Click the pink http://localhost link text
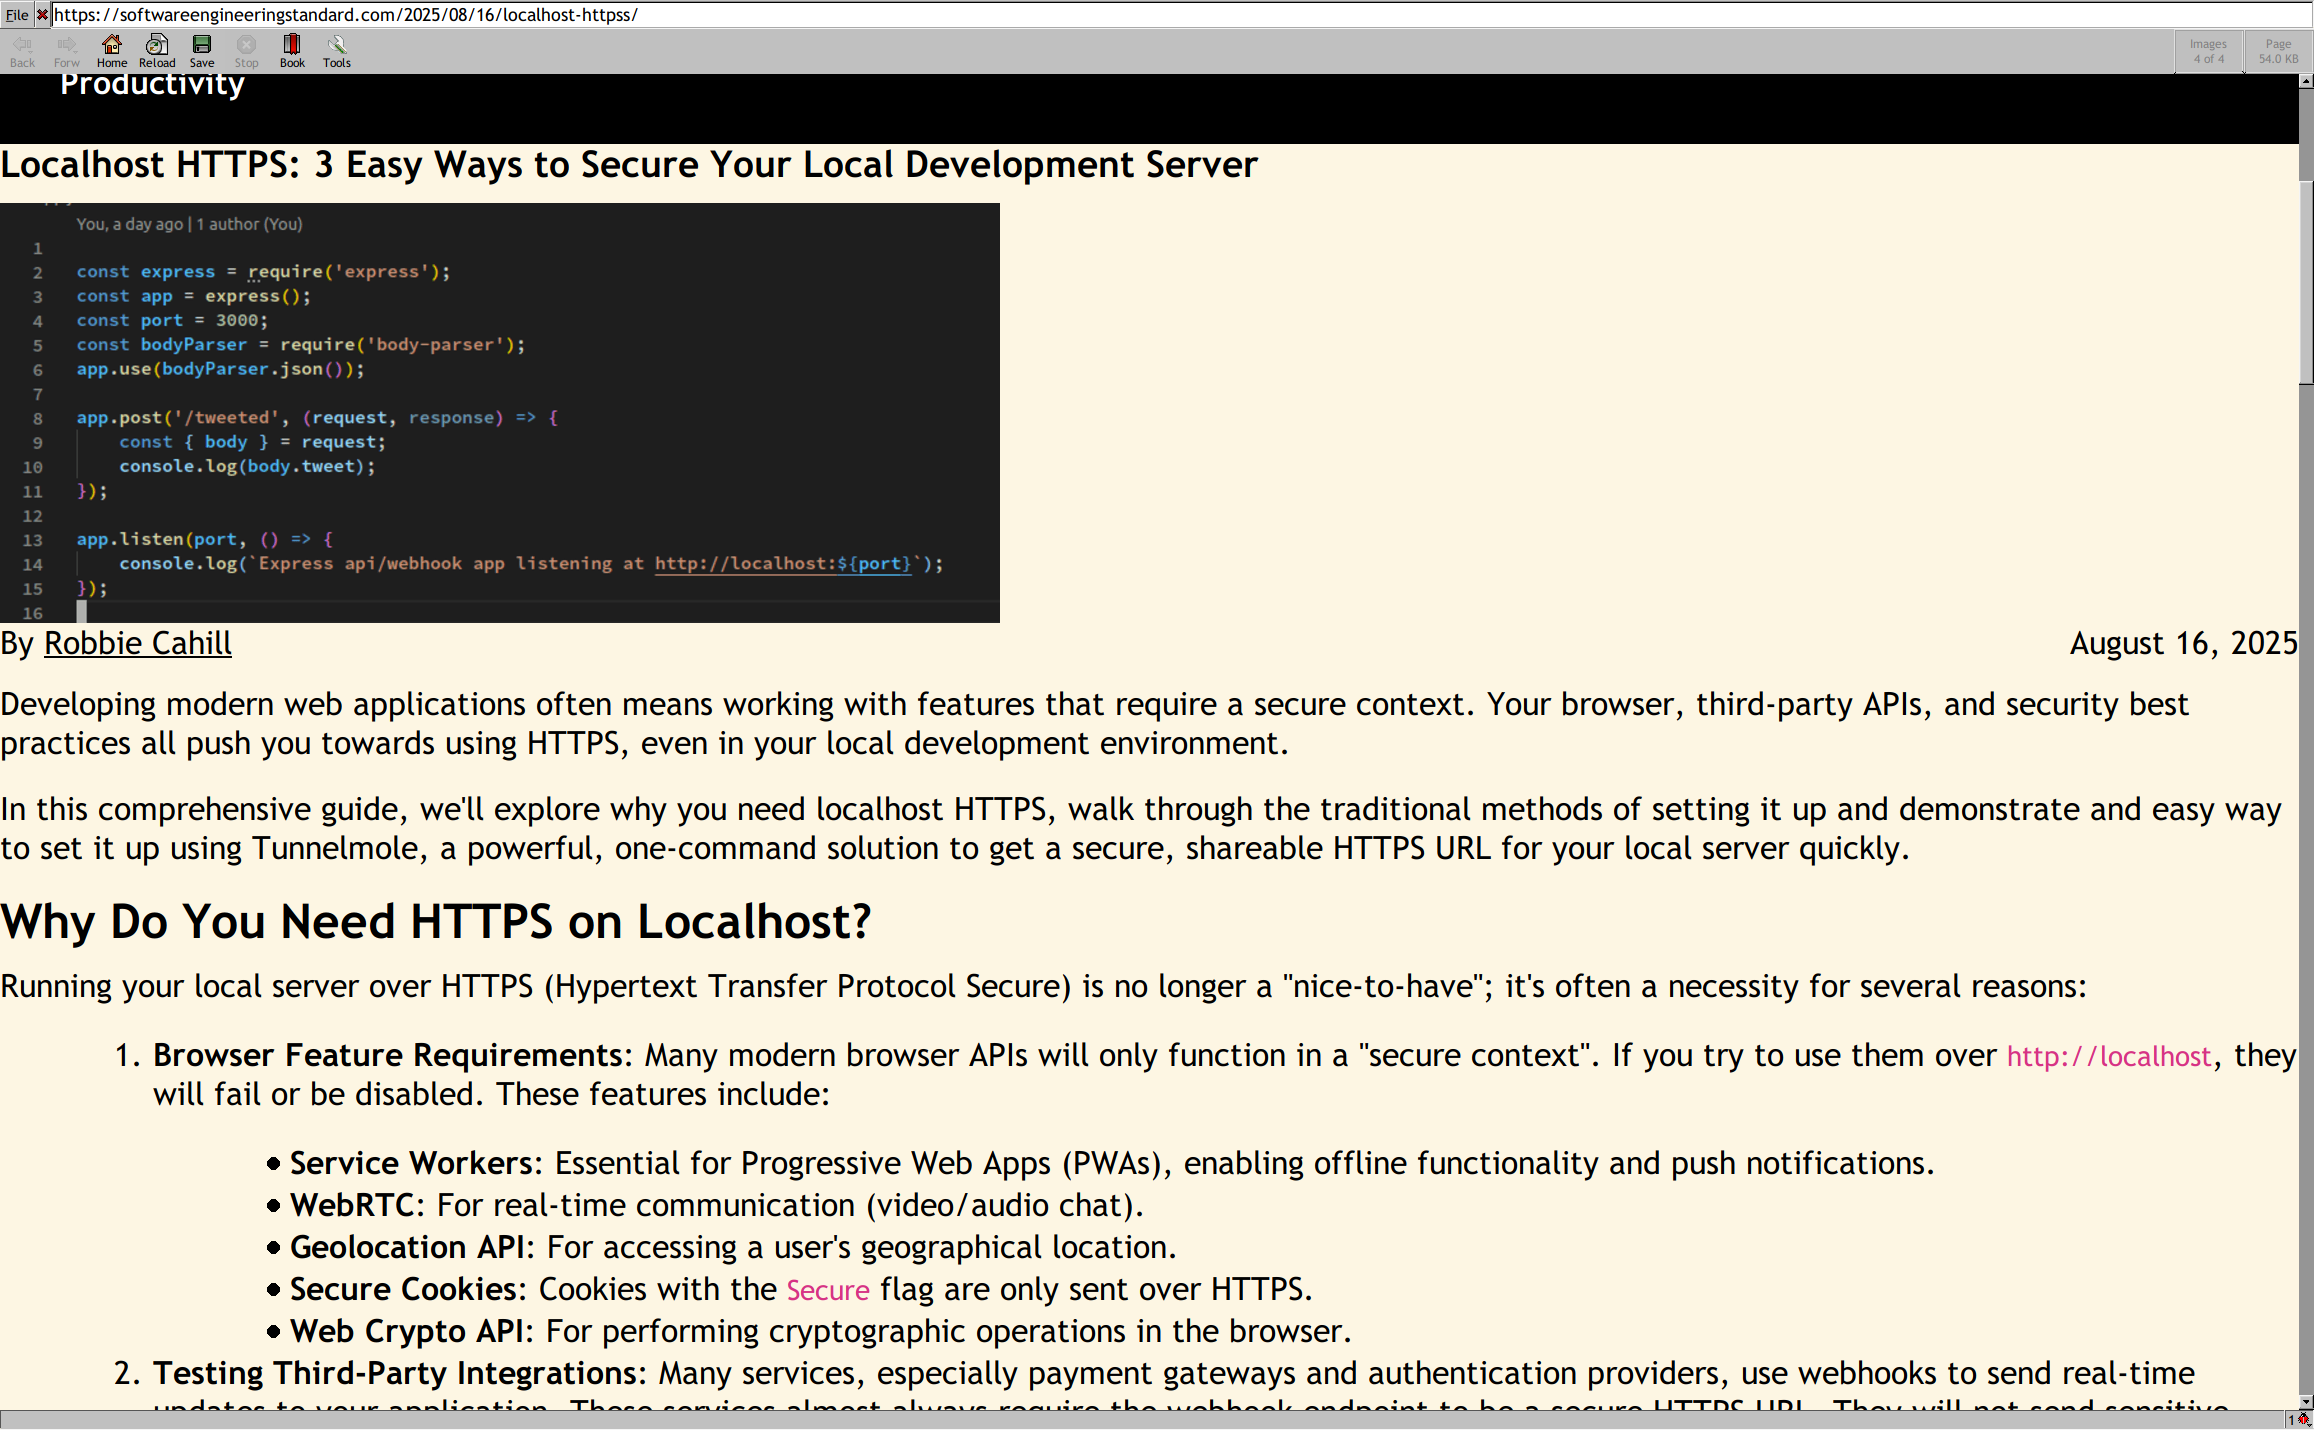 click(2108, 1056)
